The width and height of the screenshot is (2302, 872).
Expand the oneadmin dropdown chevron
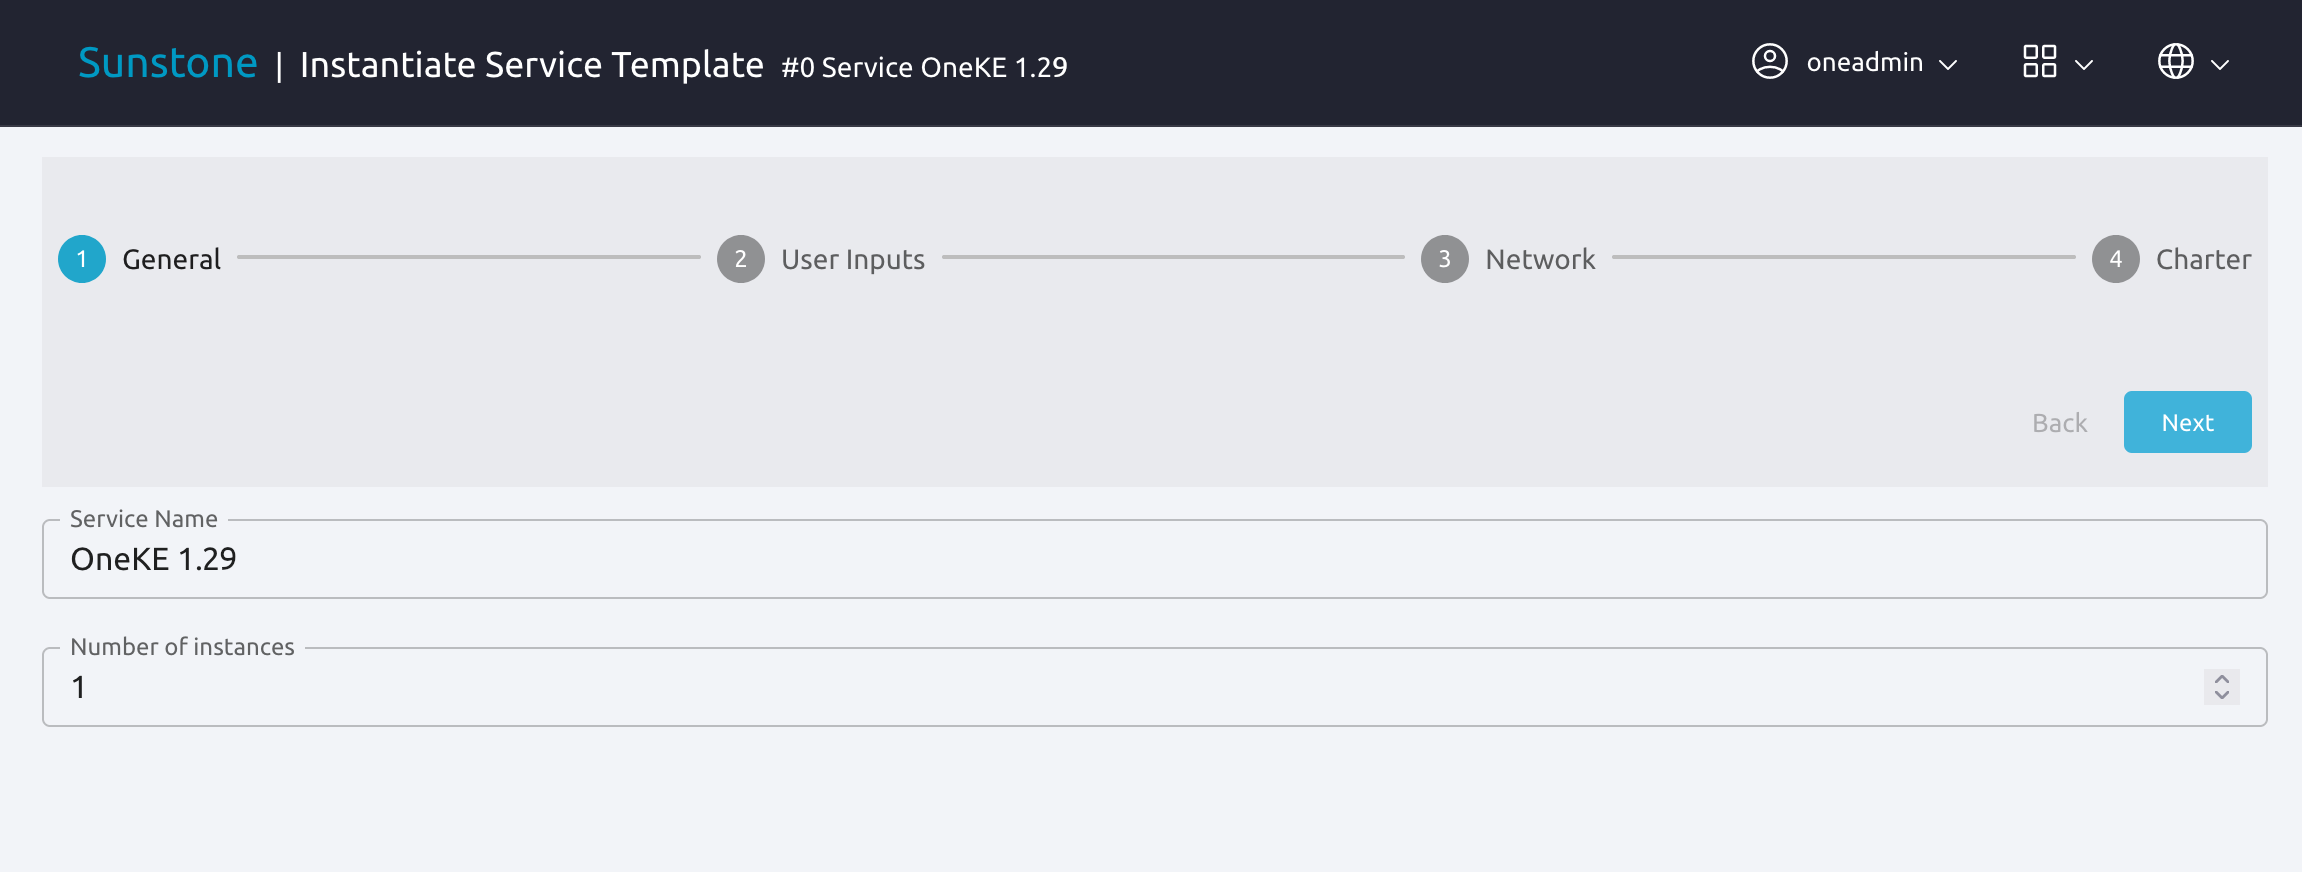1948,65
